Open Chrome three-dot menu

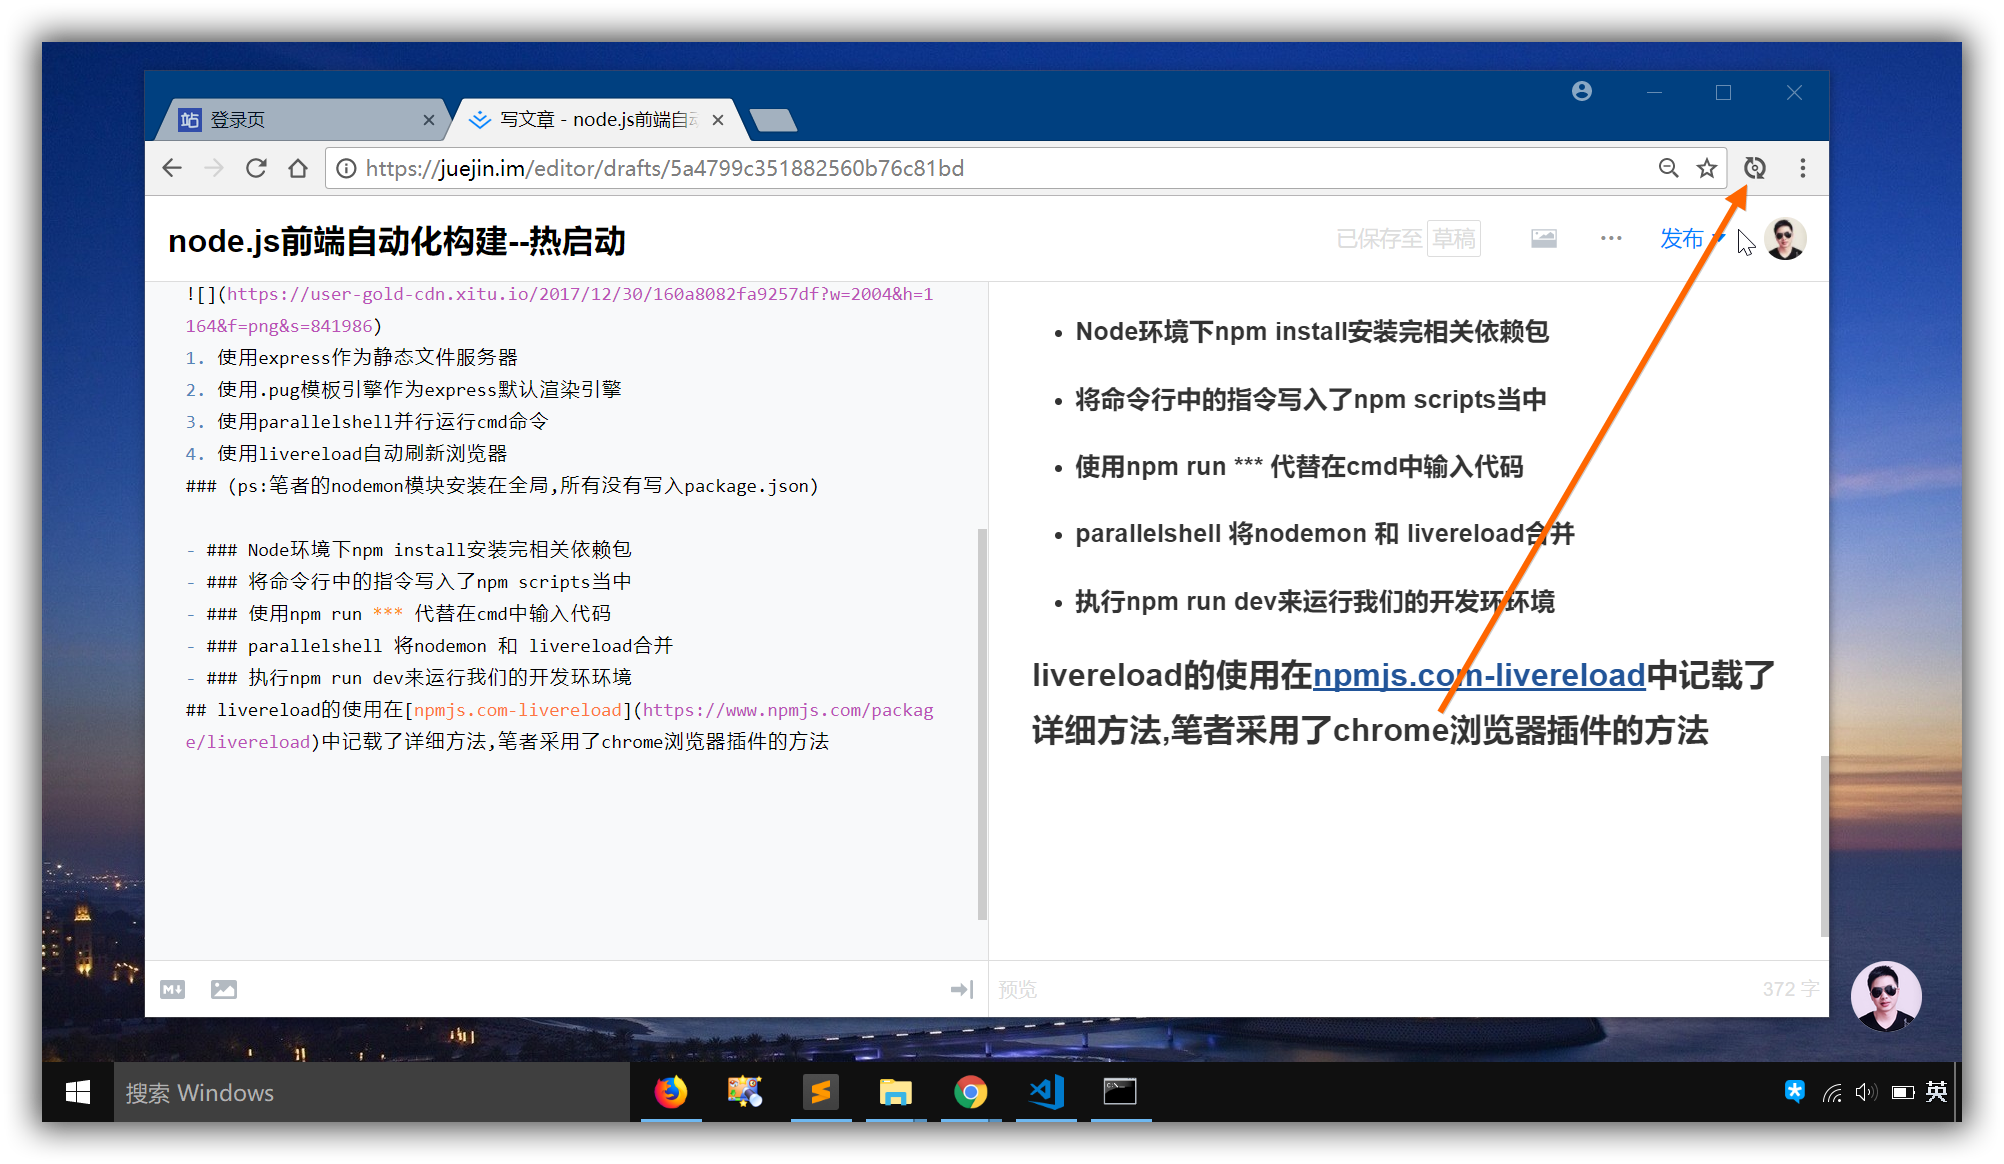pos(1802,168)
